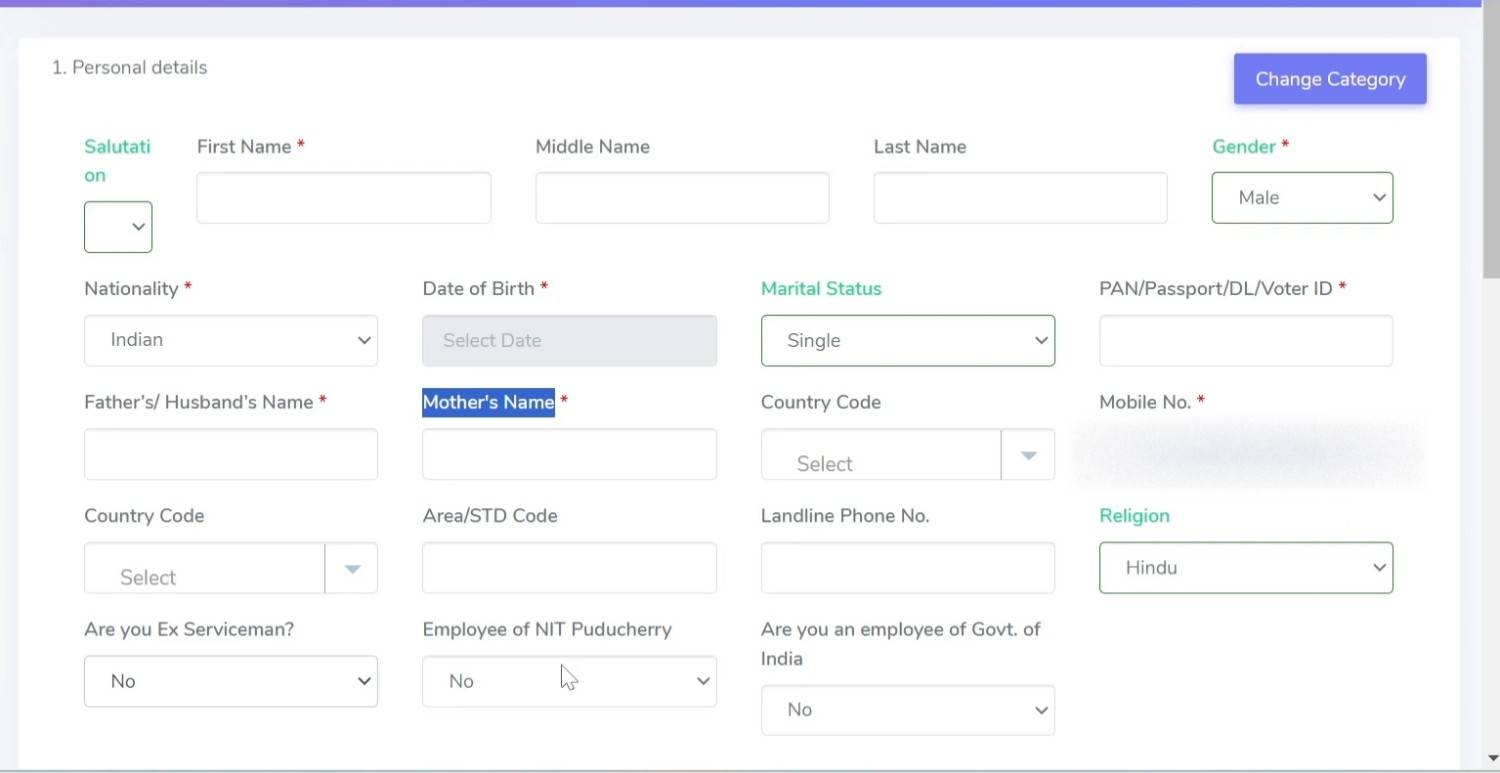
Task: Open the Employee of NIT Puducherry dropdown
Action: click(x=569, y=682)
